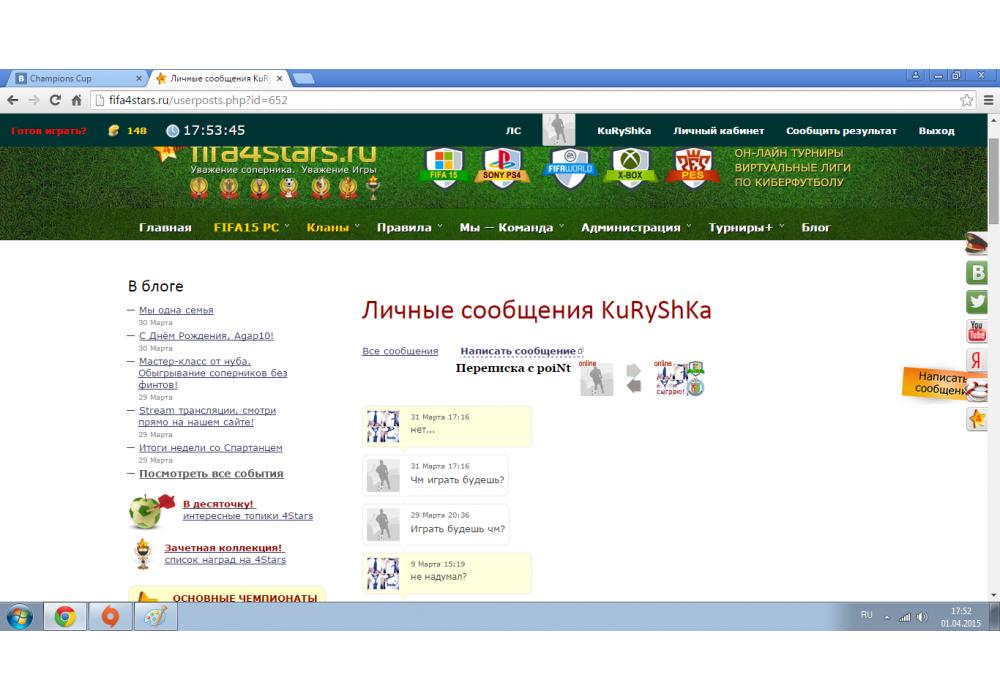The height and width of the screenshot is (700, 1000).
Task: Open Зачетная коллекция! awards link
Action: point(223,548)
